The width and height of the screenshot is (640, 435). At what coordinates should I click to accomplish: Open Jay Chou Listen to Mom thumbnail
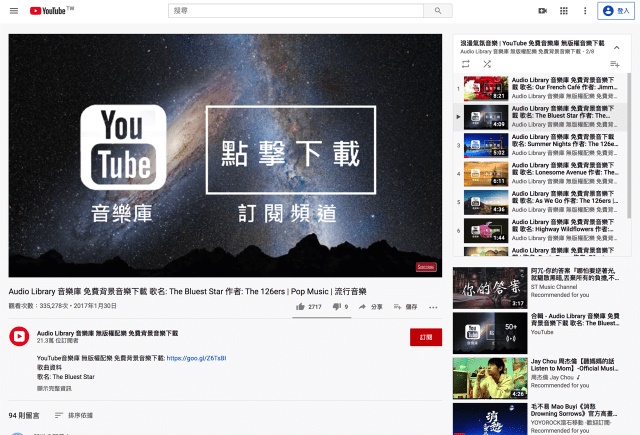tap(490, 378)
